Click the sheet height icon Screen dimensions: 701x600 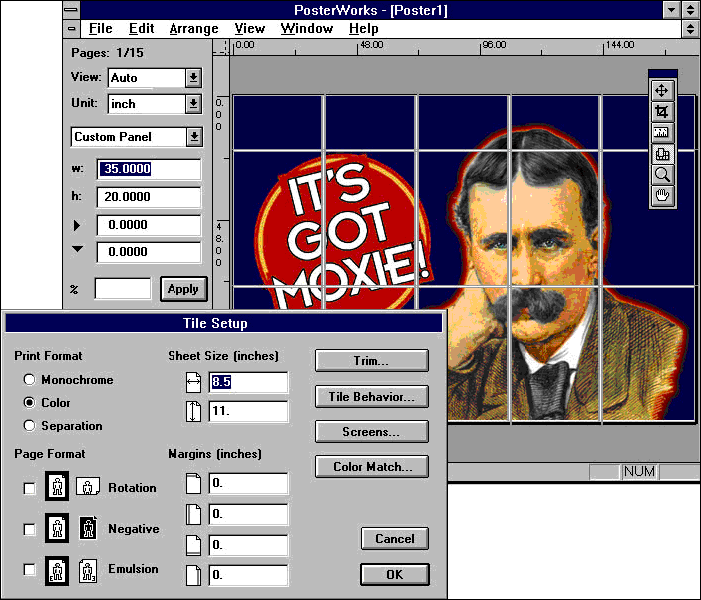(193, 412)
